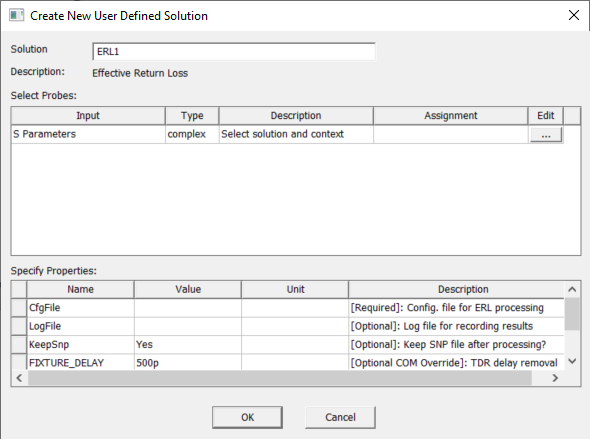Image resolution: width=590 pixels, height=439 pixels.
Task: Click the left arrow of horizontal scrollbar
Action: (x=20, y=378)
